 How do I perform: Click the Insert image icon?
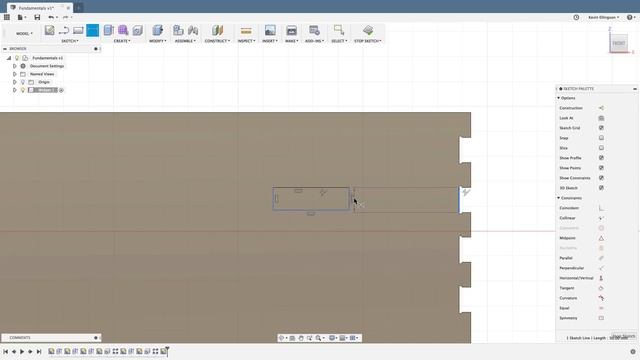(x=270, y=30)
